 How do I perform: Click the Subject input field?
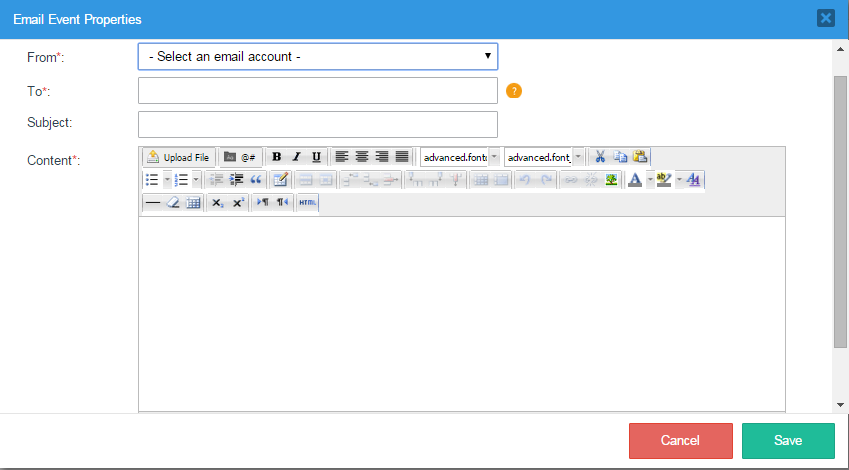[317, 124]
